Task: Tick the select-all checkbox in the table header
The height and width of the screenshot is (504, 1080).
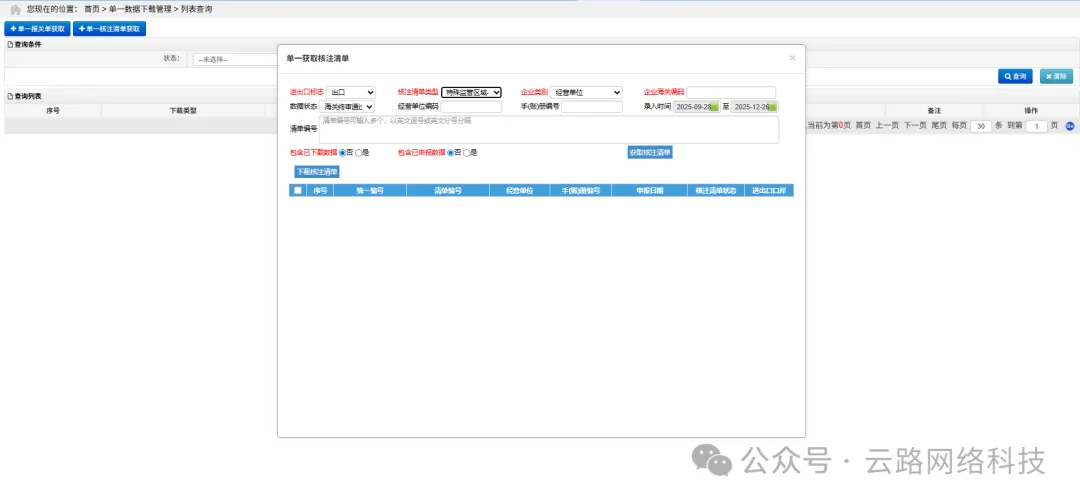Action: click(297, 190)
